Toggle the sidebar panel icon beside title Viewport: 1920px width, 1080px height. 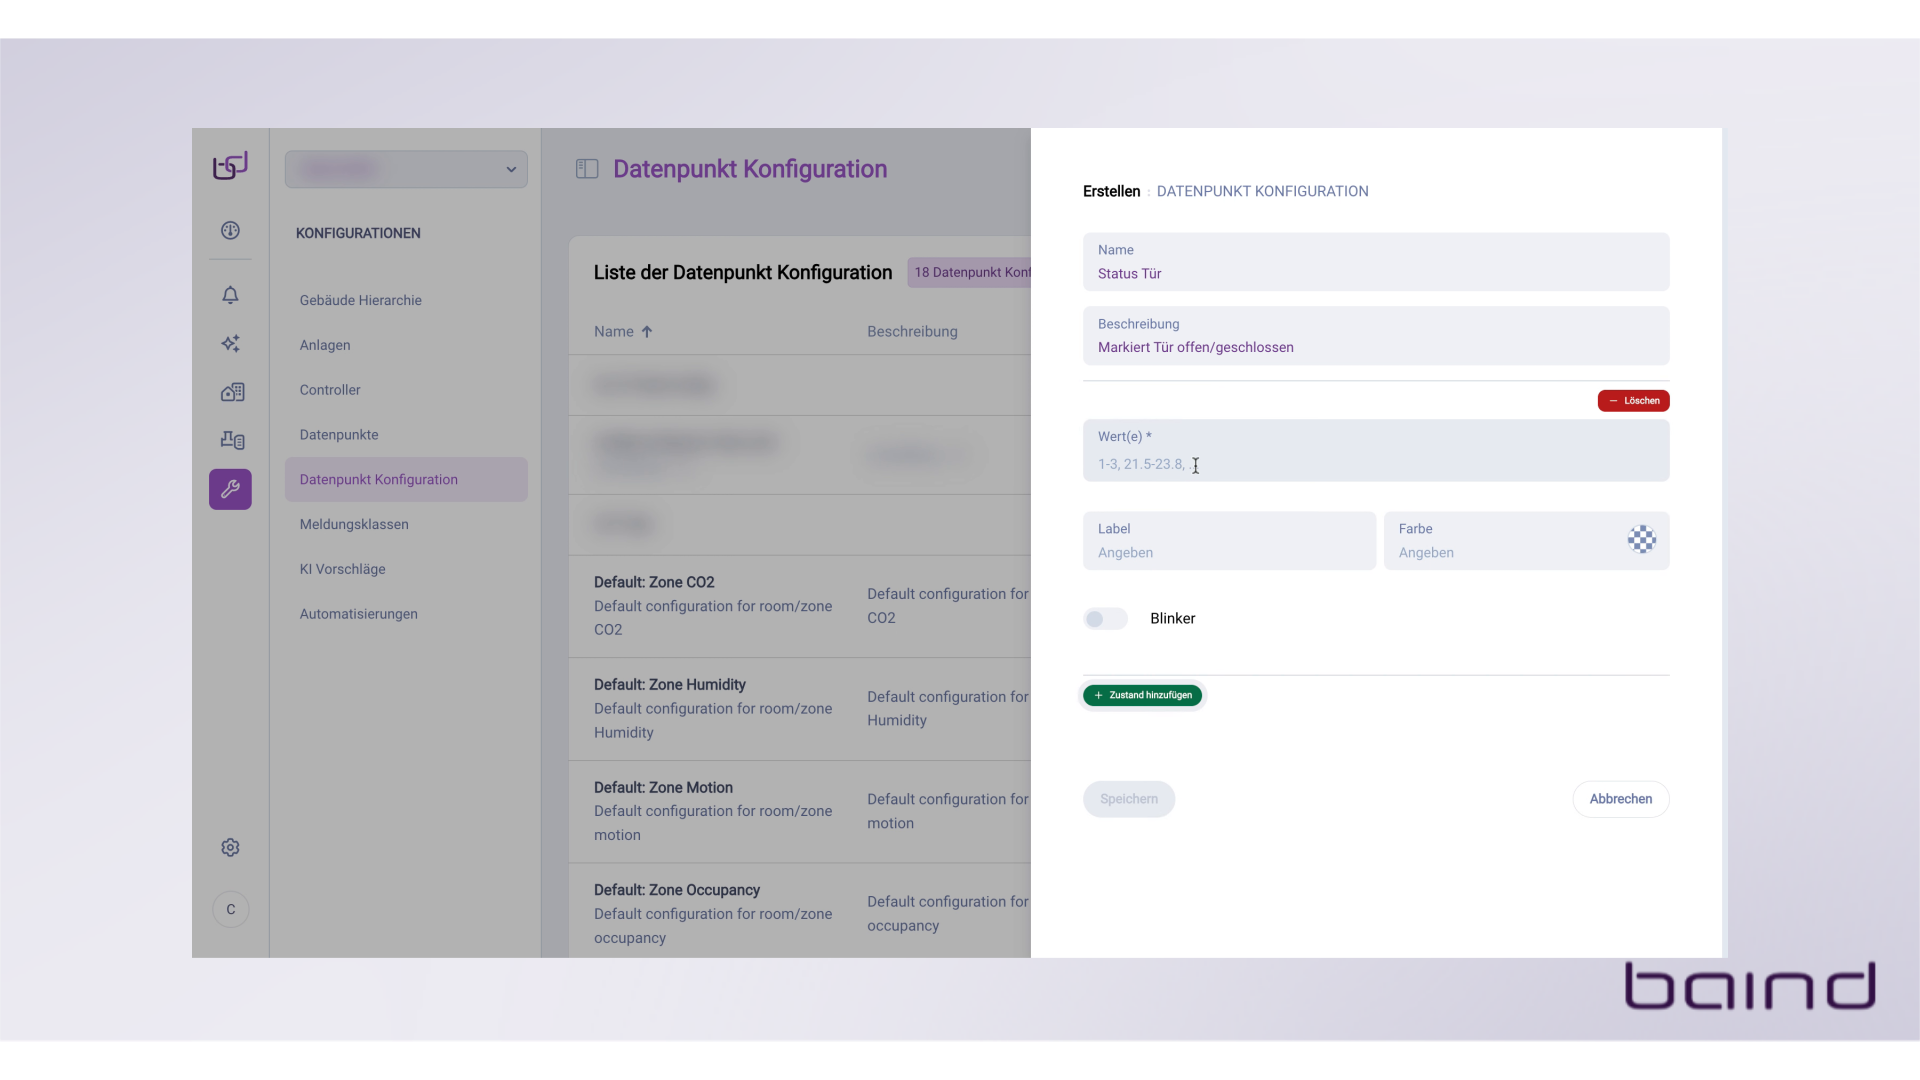point(587,169)
